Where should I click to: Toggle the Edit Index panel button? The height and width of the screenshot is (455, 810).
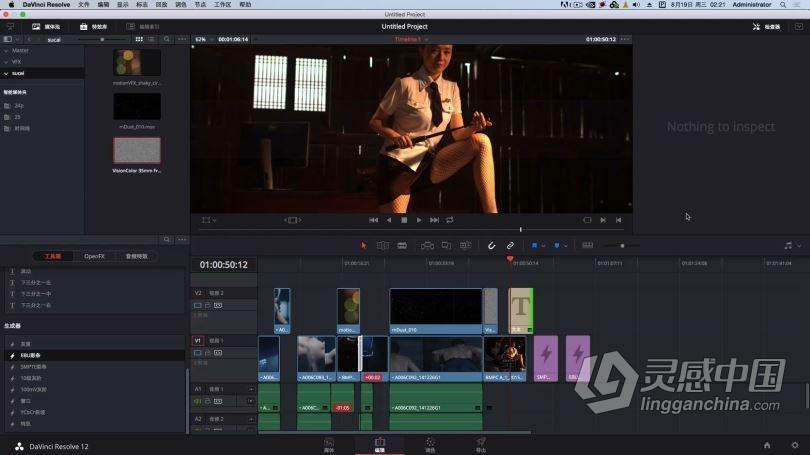click(x=143, y=26)
